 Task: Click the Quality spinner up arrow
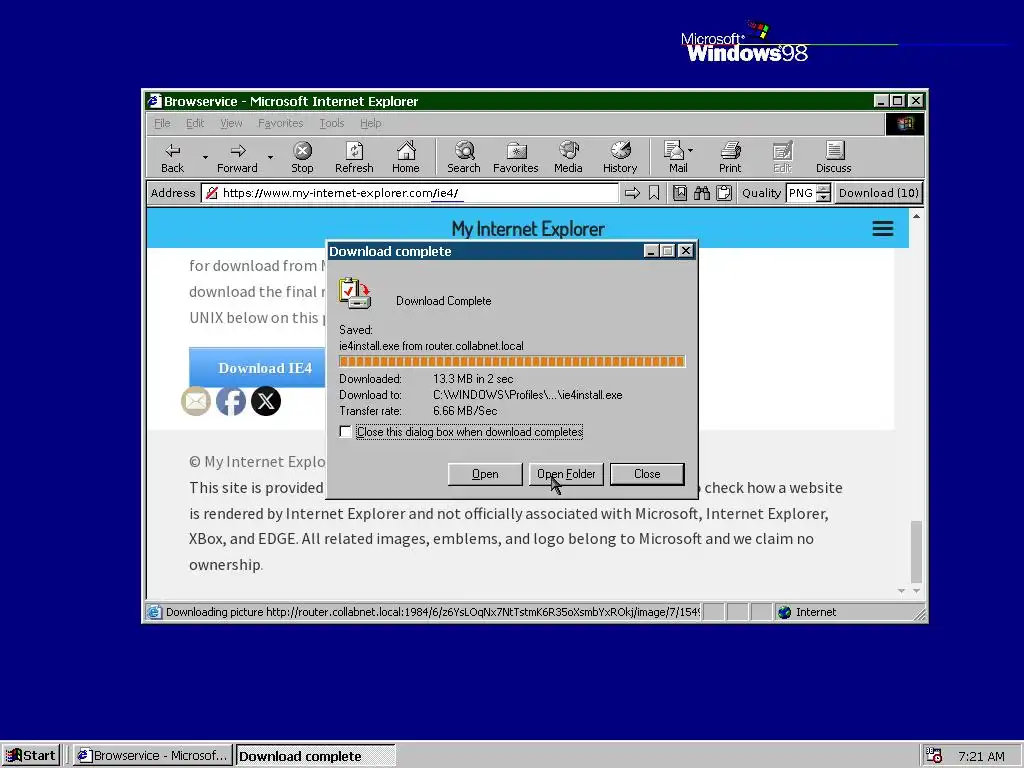824,189
